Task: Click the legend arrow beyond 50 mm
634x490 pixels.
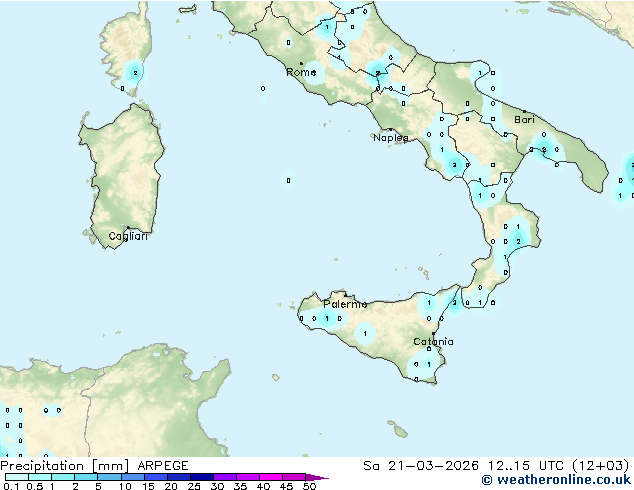Action: point(317,477)
